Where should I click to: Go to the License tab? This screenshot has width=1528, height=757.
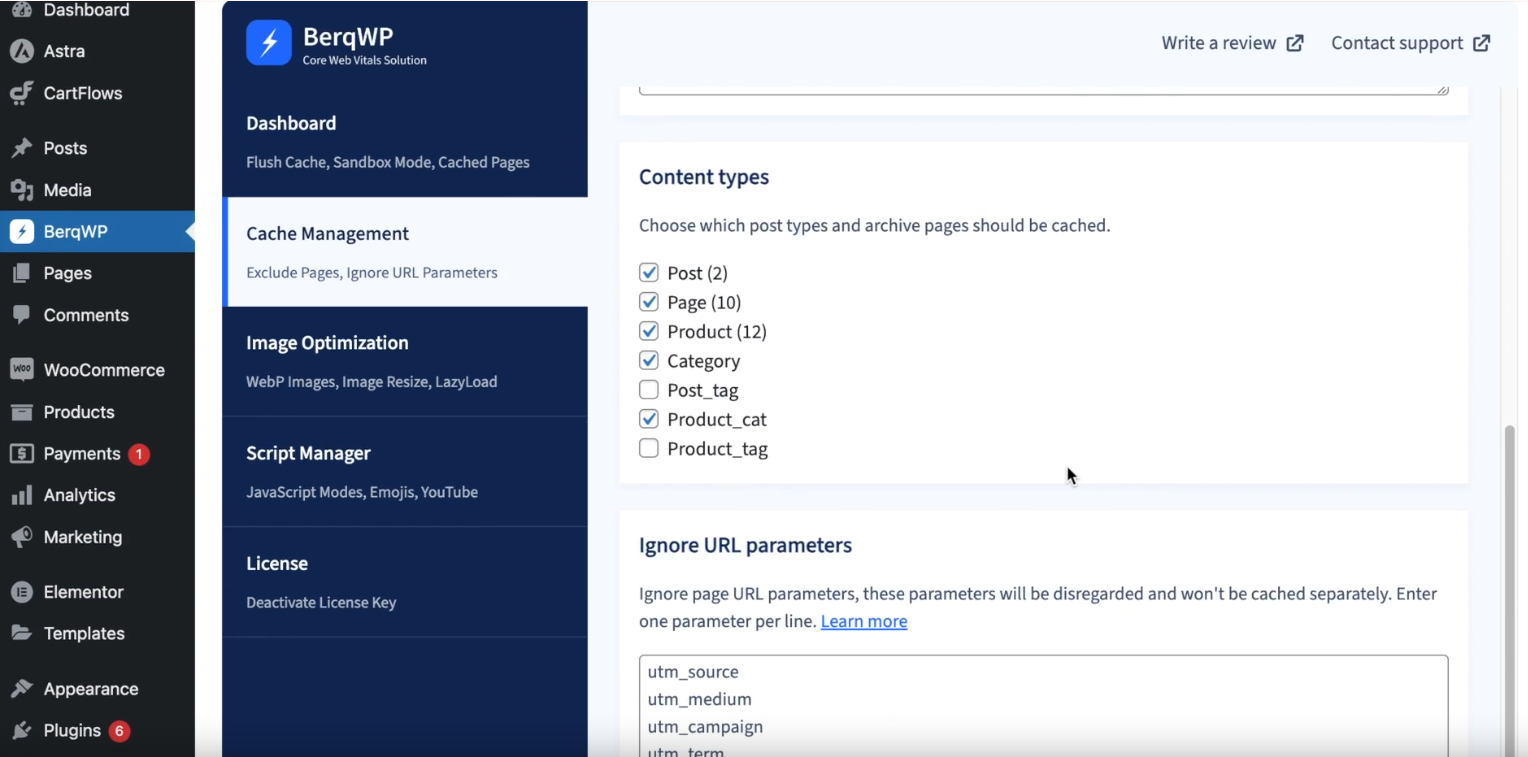[x=405, y=582]
